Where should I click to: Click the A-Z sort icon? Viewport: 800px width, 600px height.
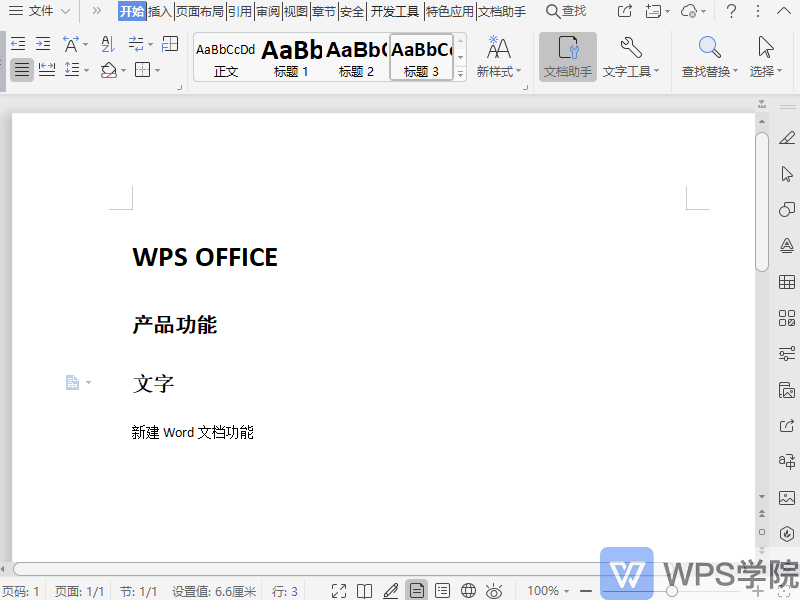[x=108, y=44]
